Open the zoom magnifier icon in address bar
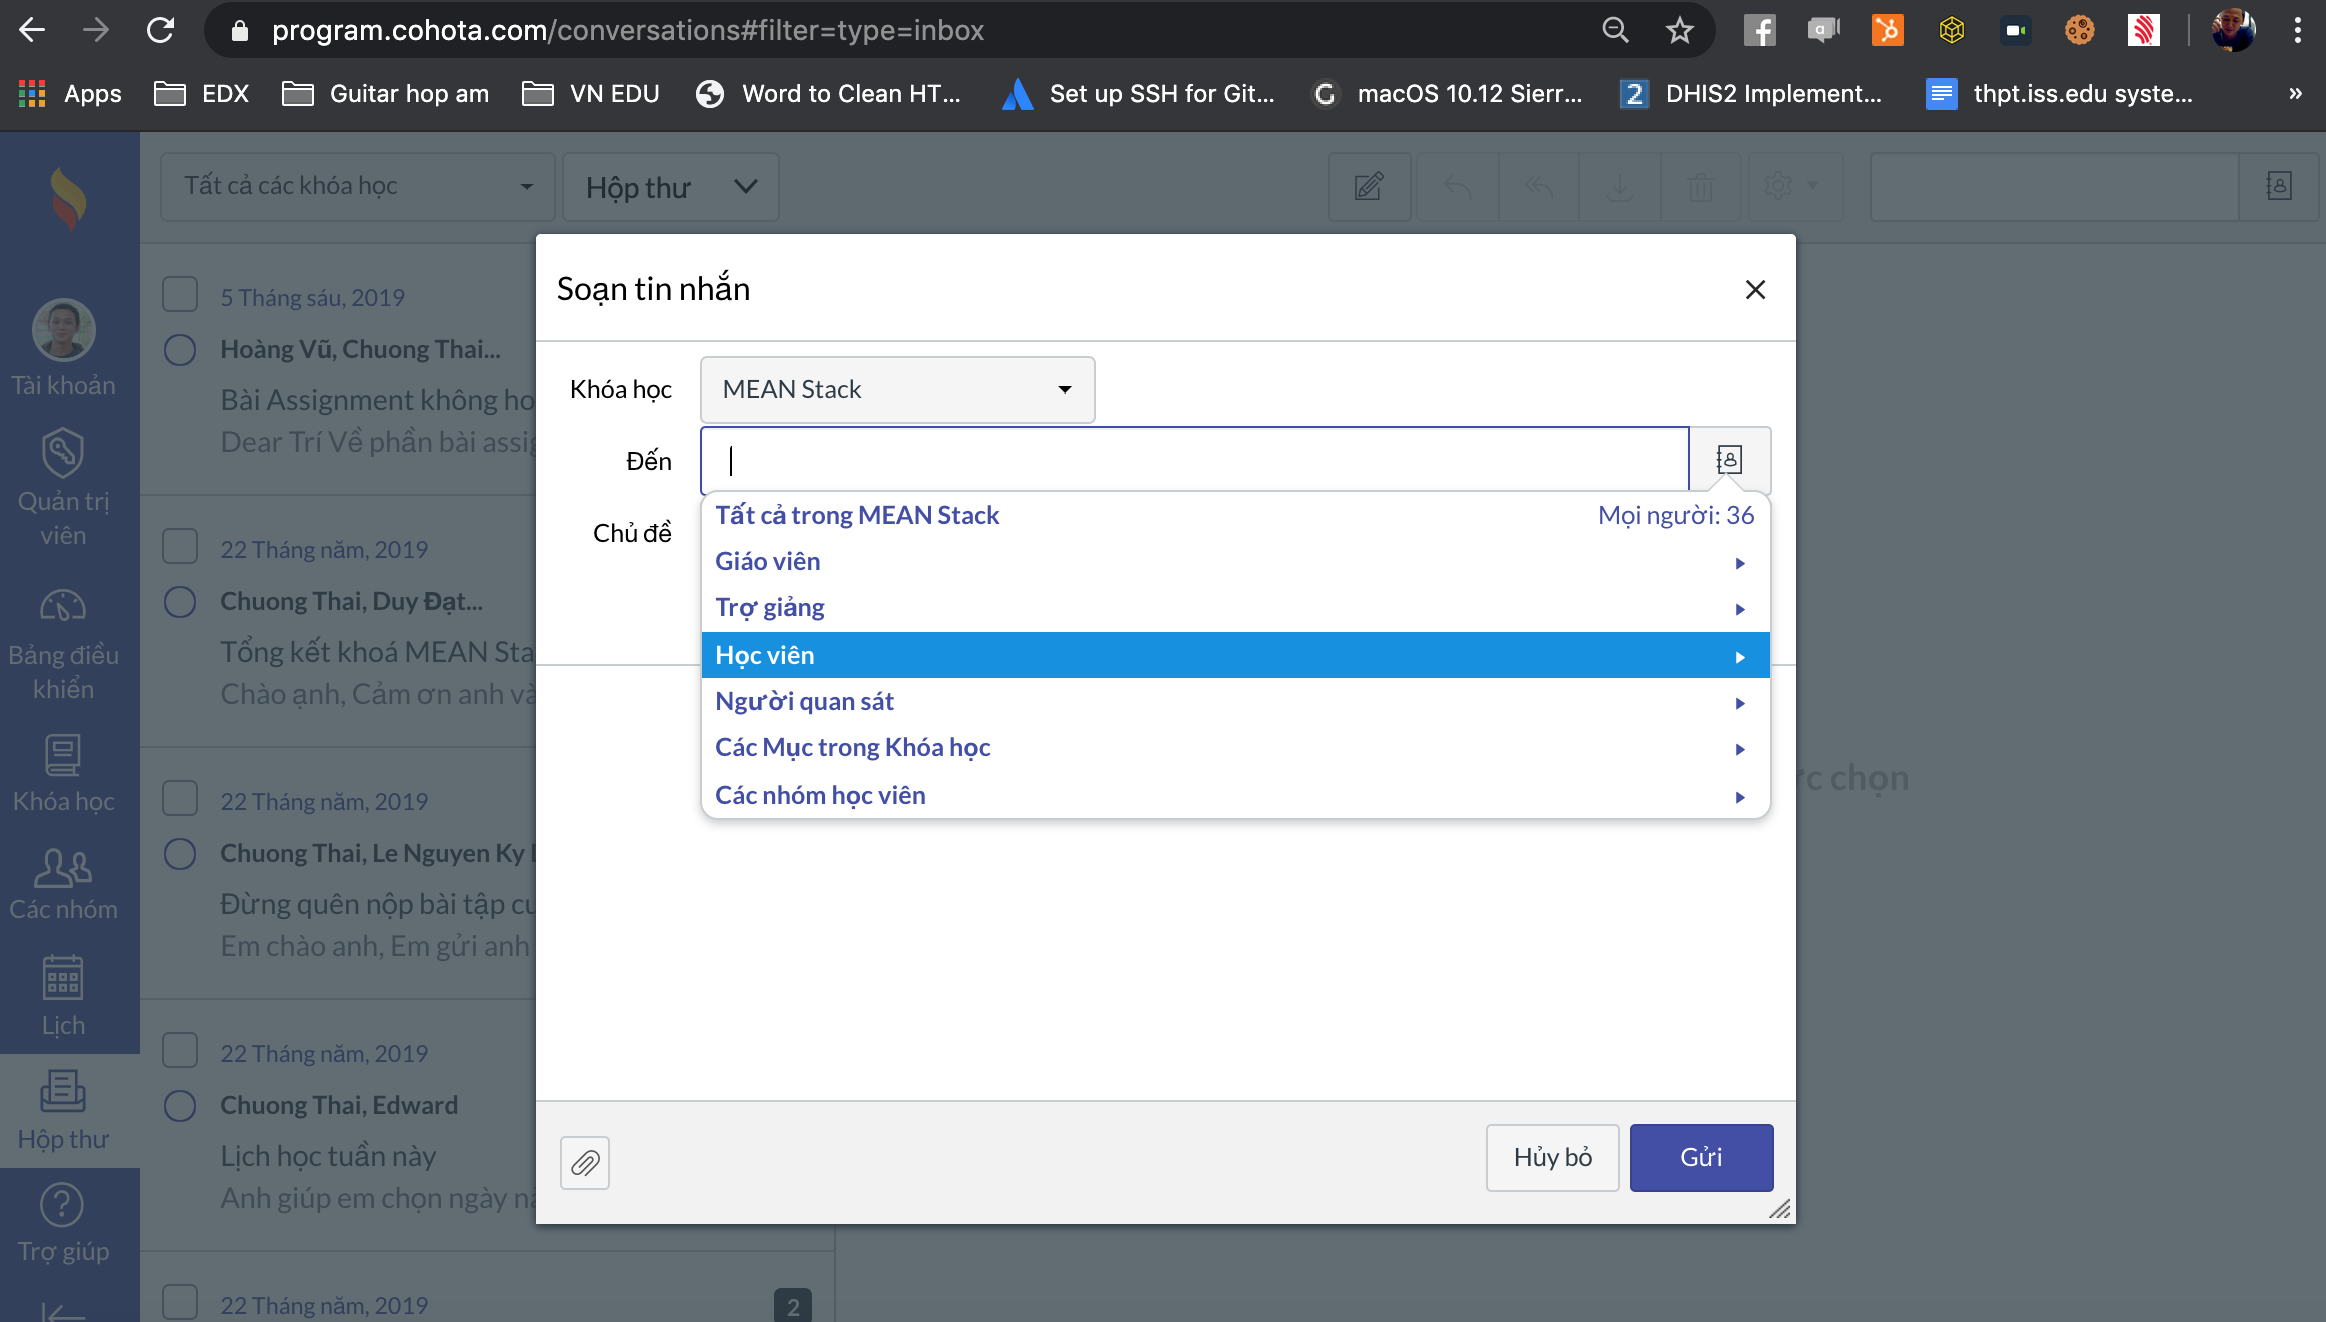This screenshot has height=1322, width=2326. (1616, 31)
